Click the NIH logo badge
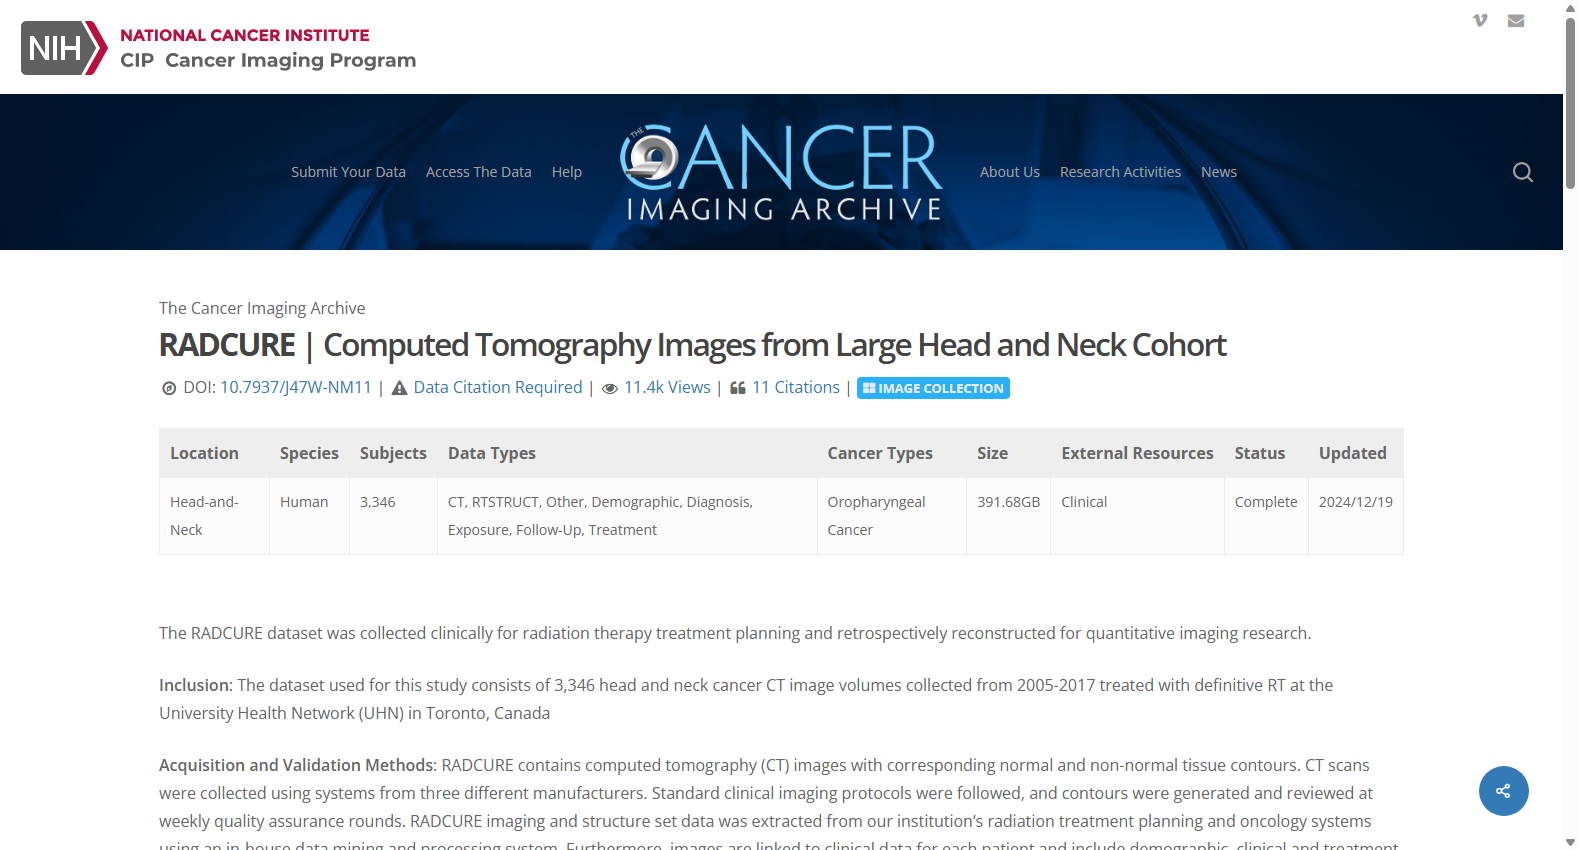The image size is (1578, 850). 64,48
